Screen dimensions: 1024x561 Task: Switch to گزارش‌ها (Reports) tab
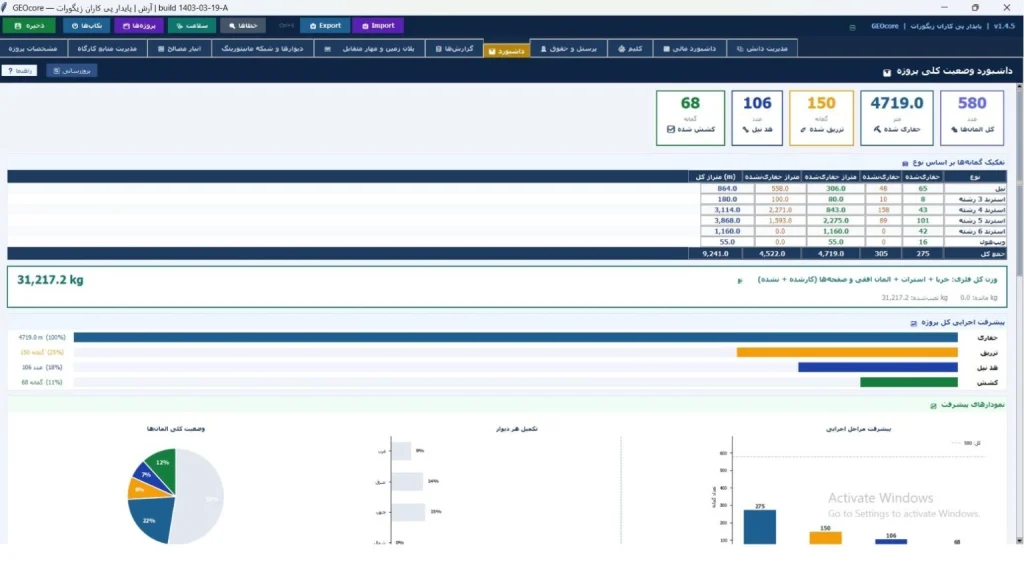click(x=455, y=48)
